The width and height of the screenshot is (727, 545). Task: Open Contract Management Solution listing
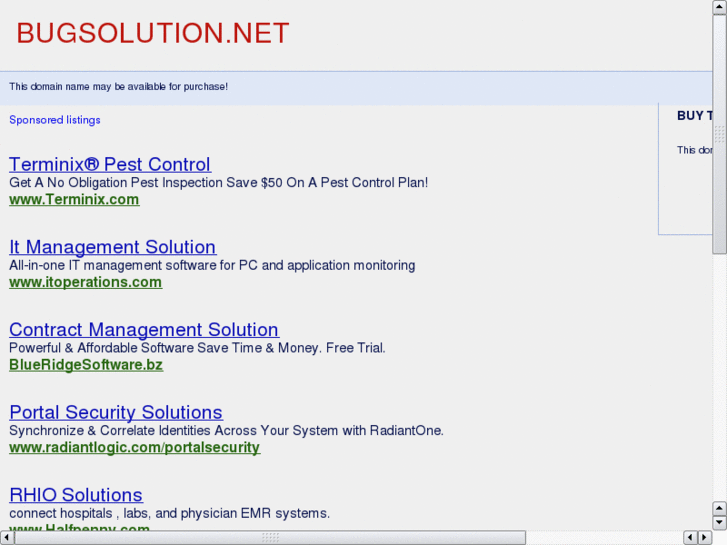144,330
